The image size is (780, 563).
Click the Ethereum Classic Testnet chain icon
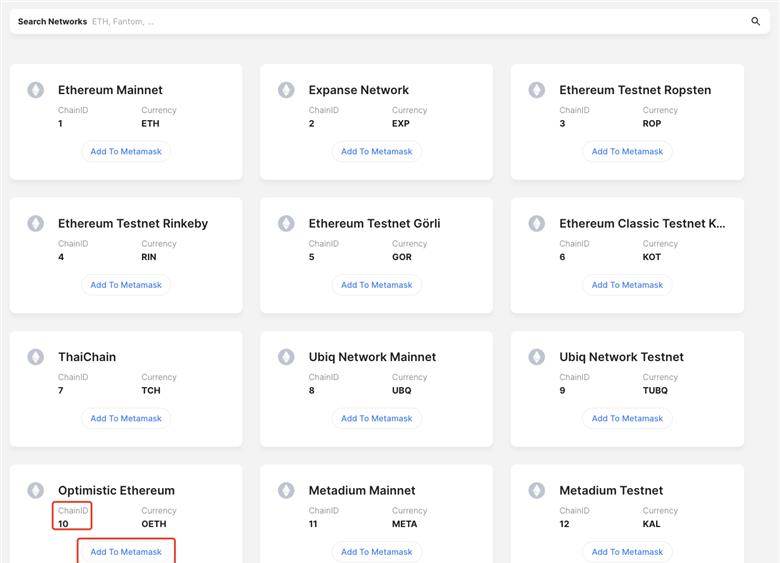point(537,223)
